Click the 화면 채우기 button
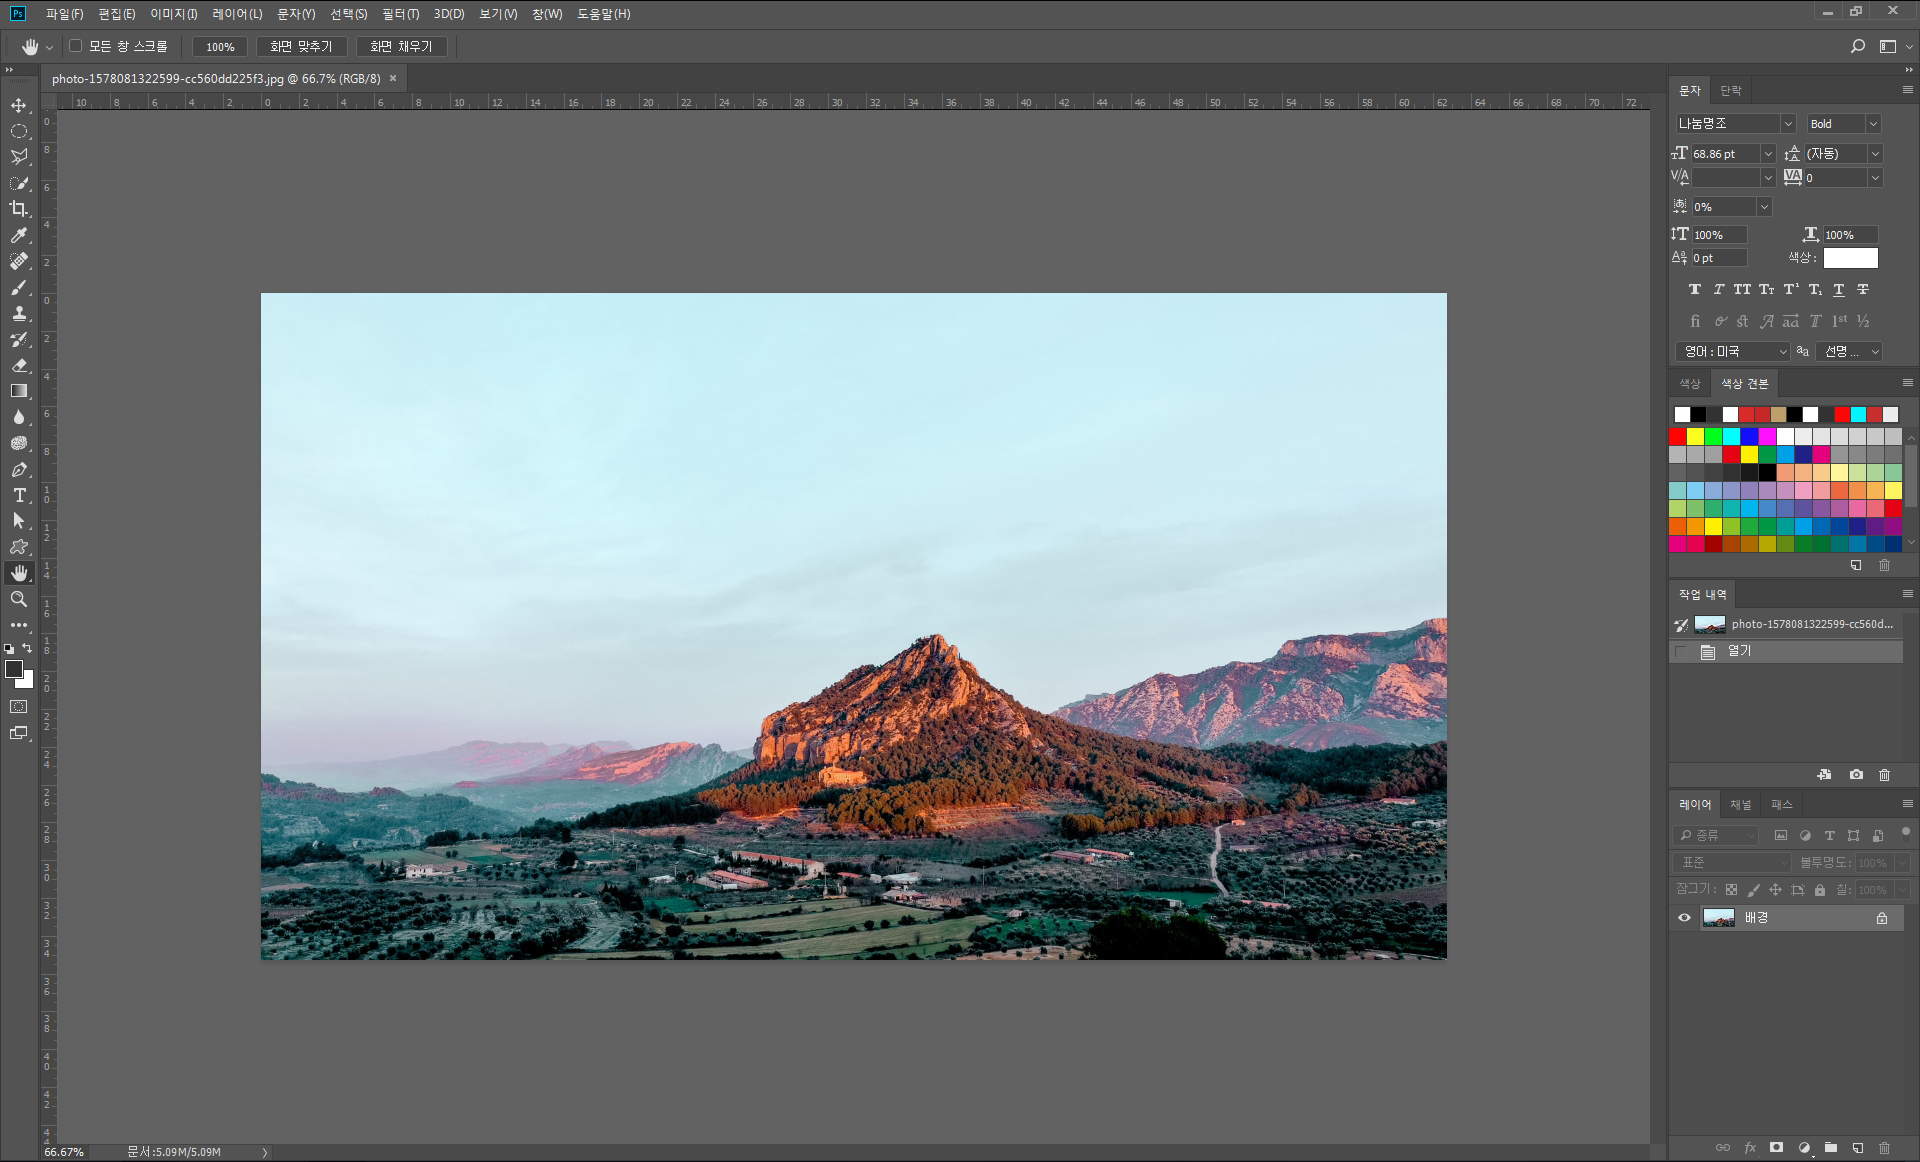Viewport: 1920px width, 1162px height. pyautogui.click(x=401, y=47)
